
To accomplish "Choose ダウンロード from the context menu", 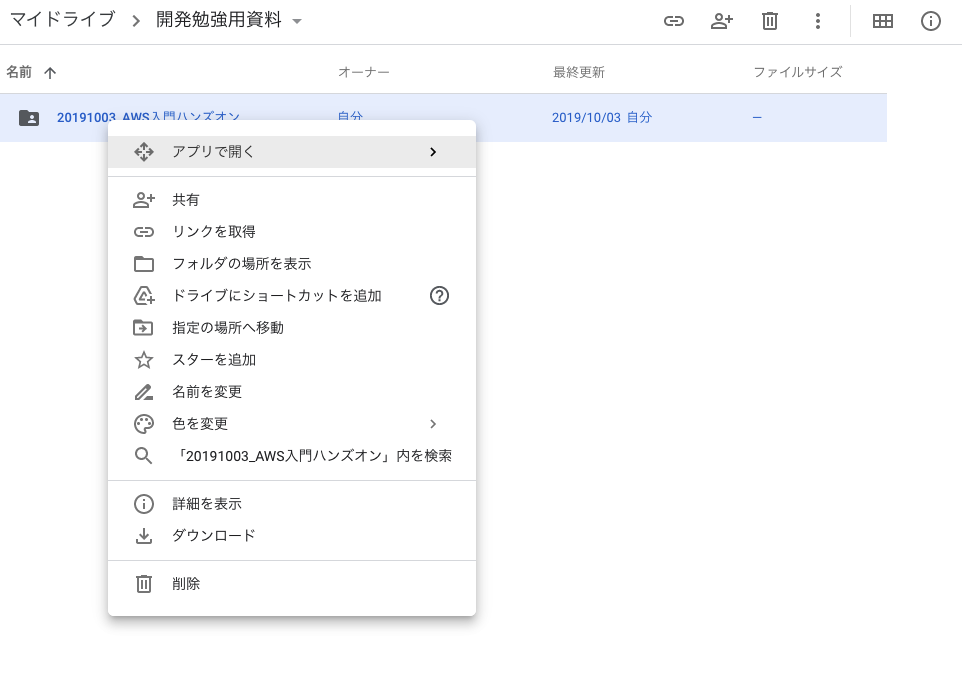I will 214,536.
